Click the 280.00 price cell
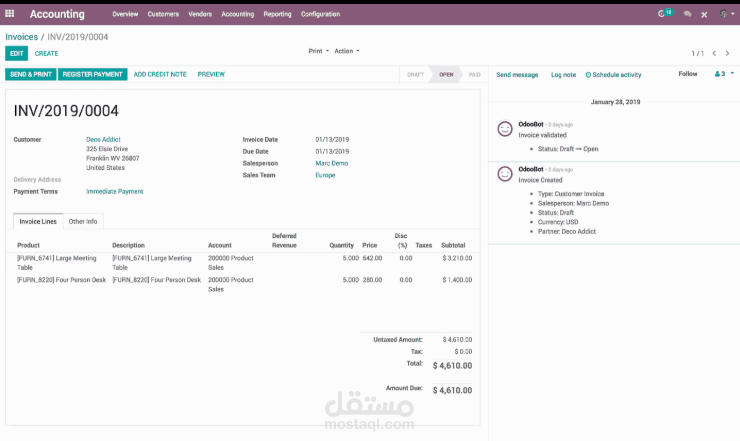Viewport: 740px width, 441px height. pyautogui.click(x=372, y=280)
